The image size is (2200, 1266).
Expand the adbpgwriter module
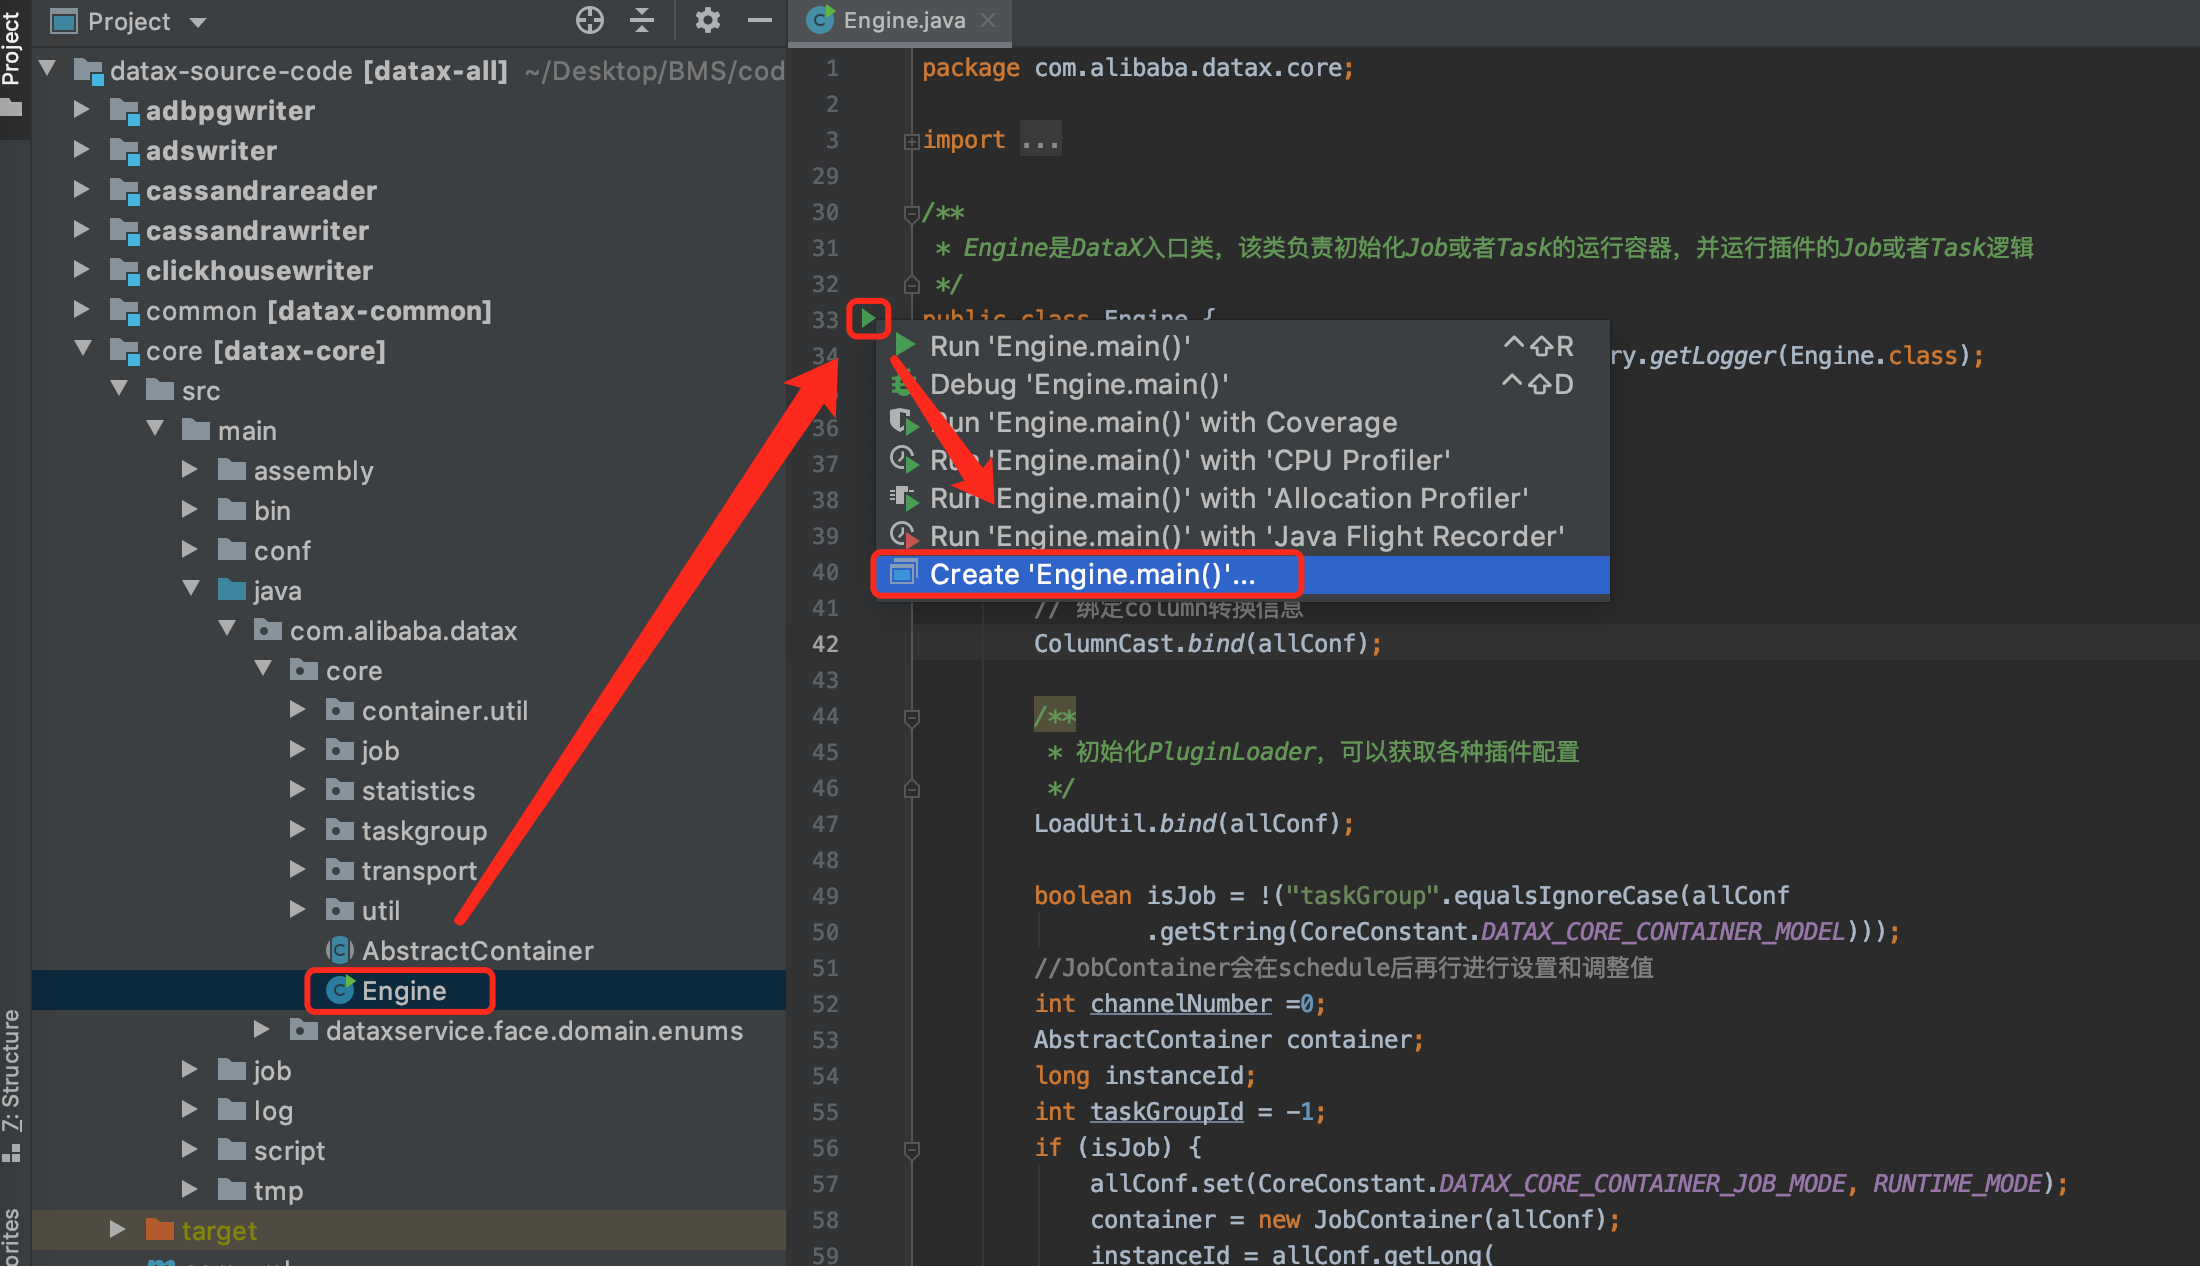tap(82, 109)
